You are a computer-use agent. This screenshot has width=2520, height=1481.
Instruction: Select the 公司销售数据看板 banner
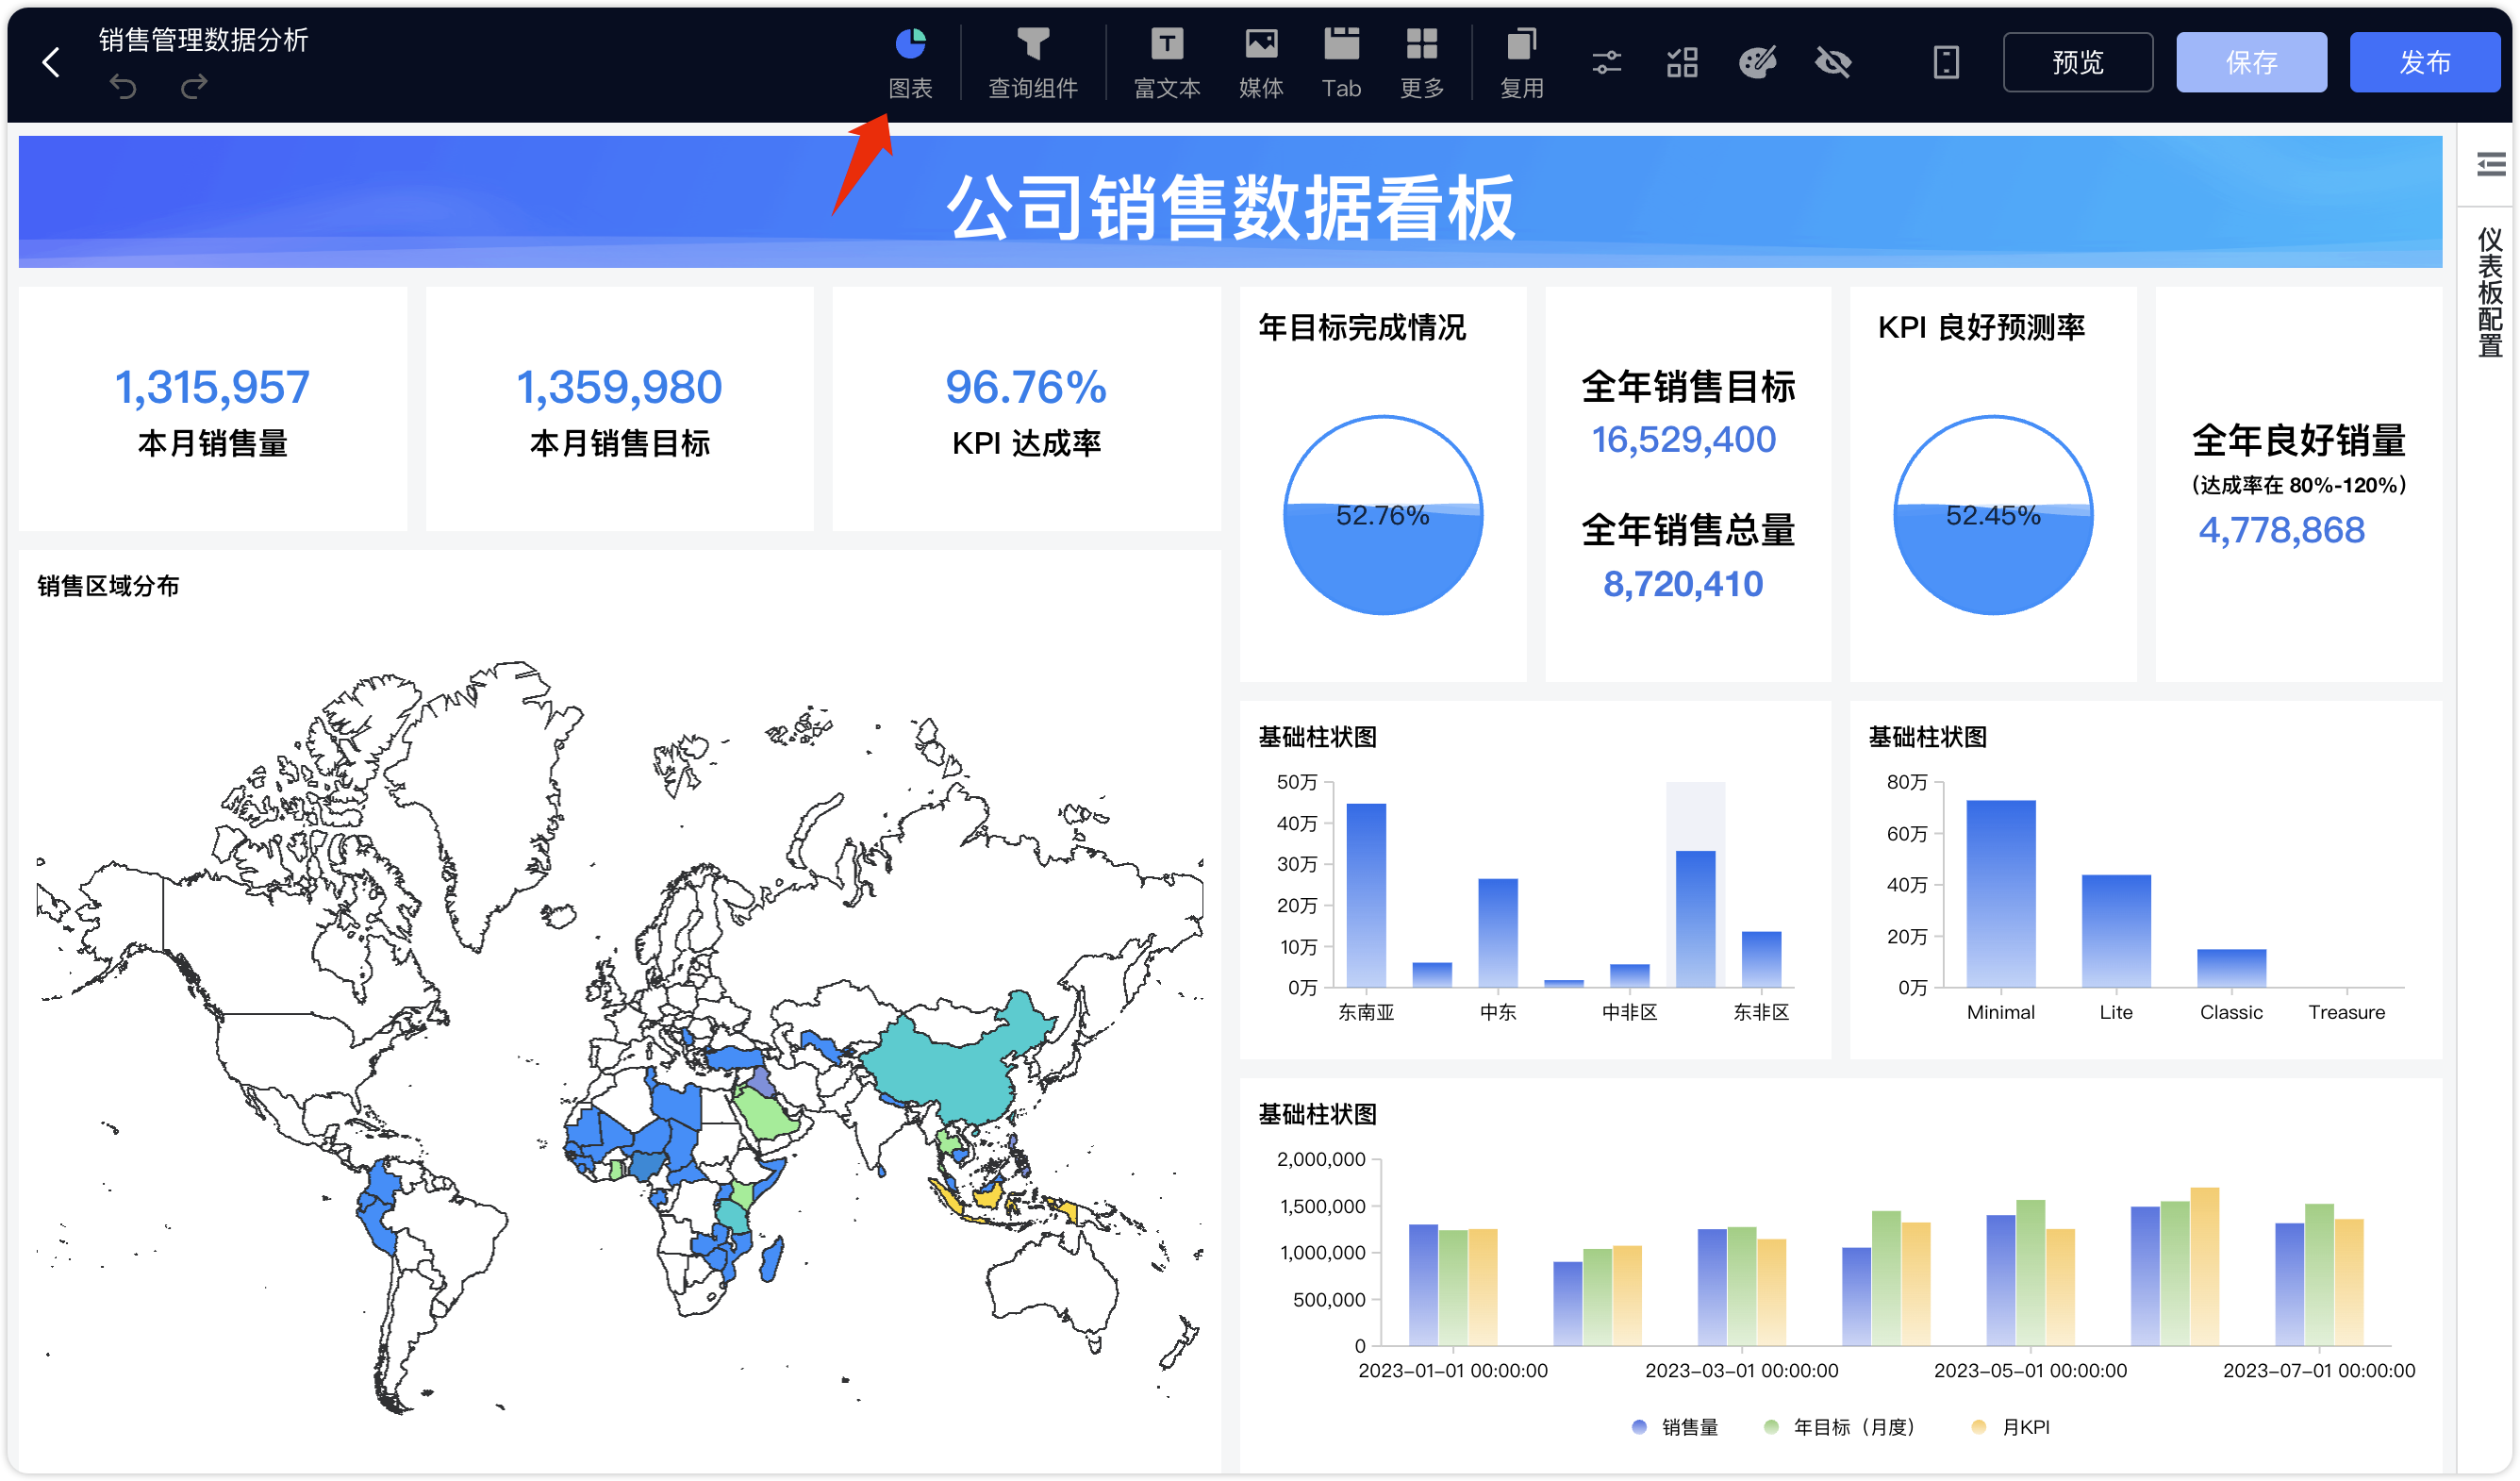click(x=1230, y=202)
